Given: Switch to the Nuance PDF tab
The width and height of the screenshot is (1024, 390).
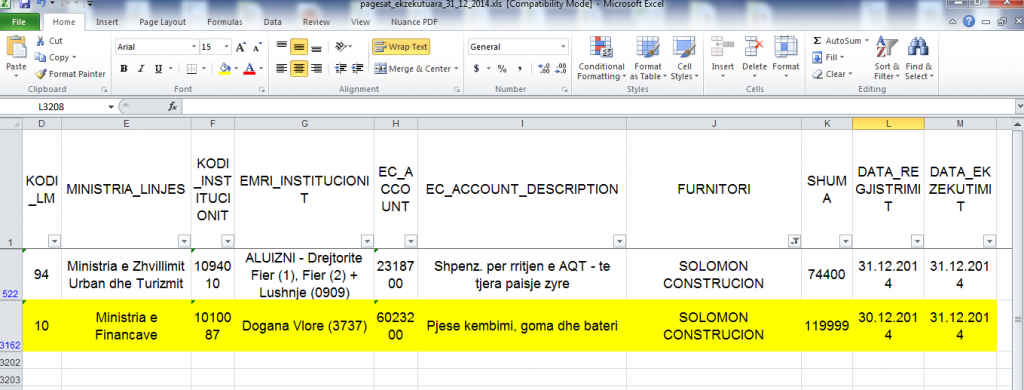Looking at the screenshot, I should point(414,22).
